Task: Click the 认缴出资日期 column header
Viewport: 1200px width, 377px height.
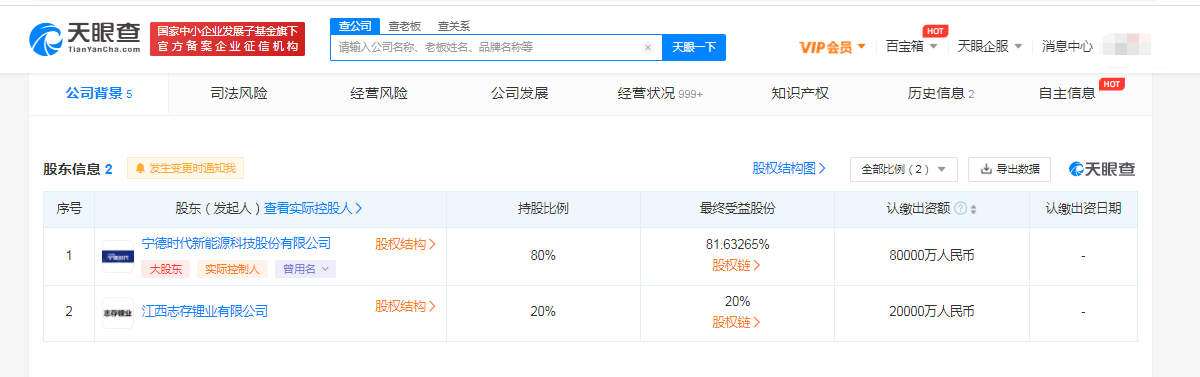Action: (1083, 209)
